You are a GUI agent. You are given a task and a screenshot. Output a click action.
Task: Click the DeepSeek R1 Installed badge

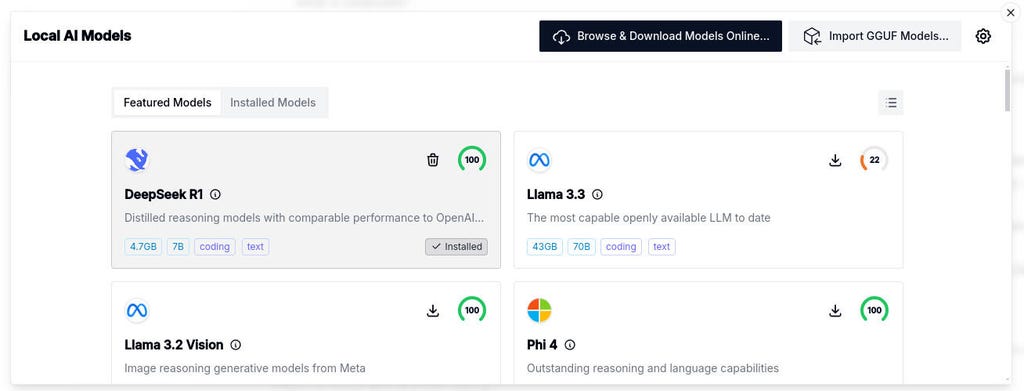456,247
